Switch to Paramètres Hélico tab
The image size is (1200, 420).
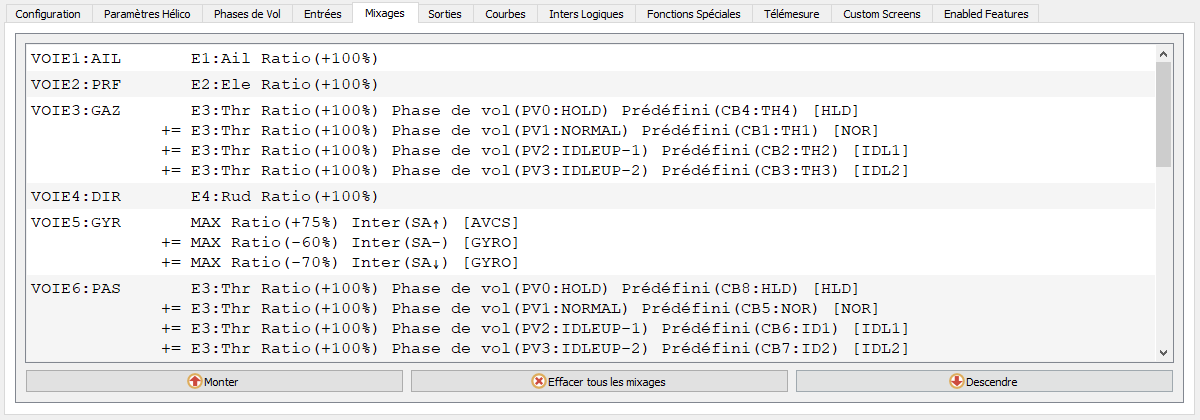pos(150,14)
